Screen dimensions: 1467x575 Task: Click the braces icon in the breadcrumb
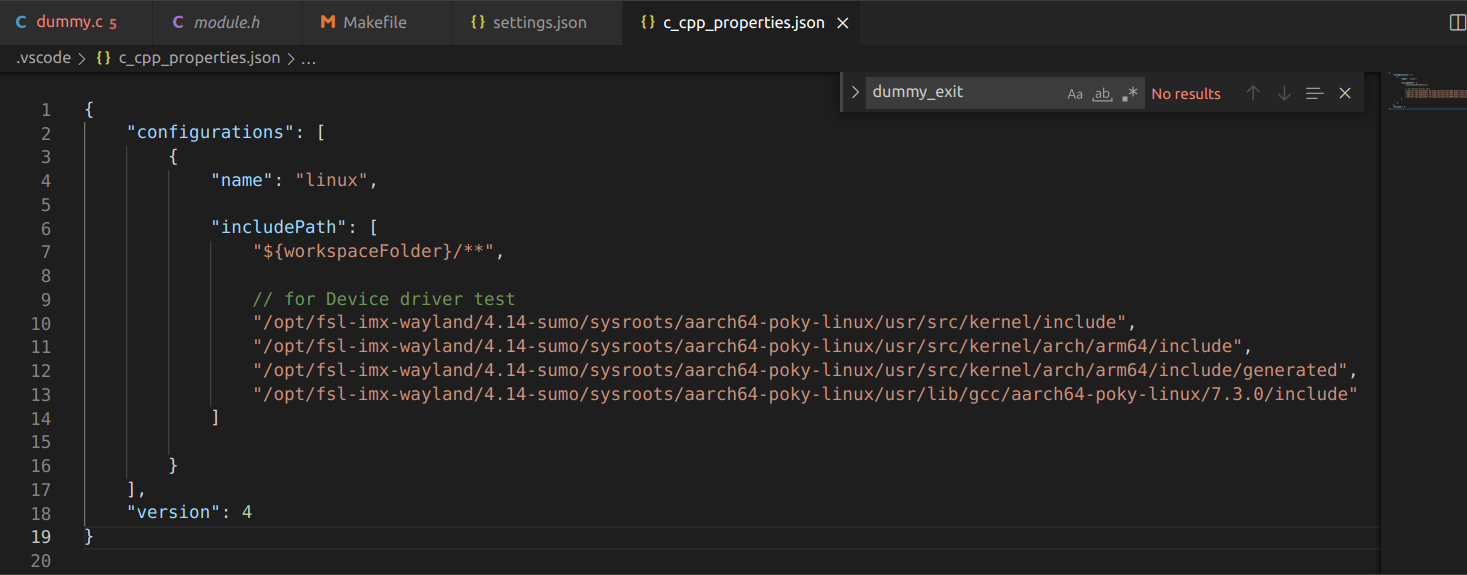[103, 58]
